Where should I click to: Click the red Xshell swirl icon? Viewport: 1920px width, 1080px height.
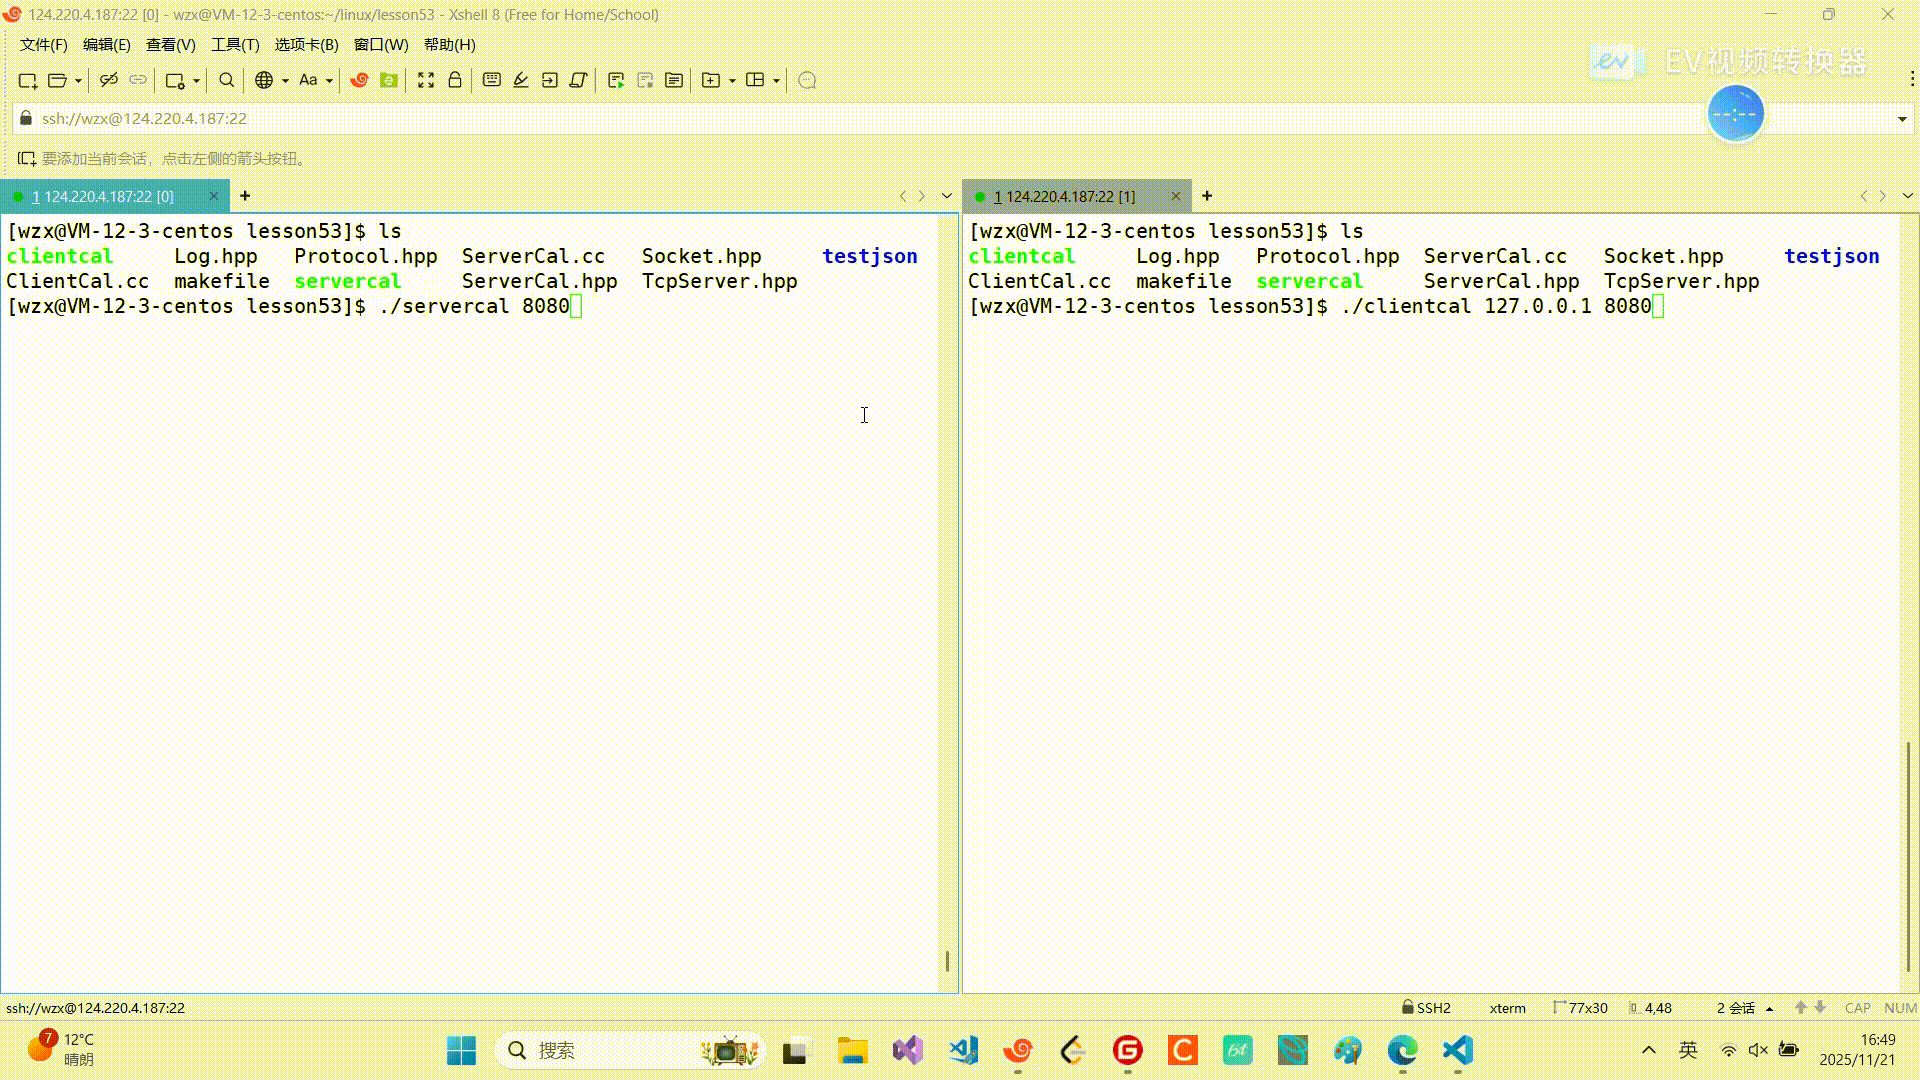click(359, 80)
